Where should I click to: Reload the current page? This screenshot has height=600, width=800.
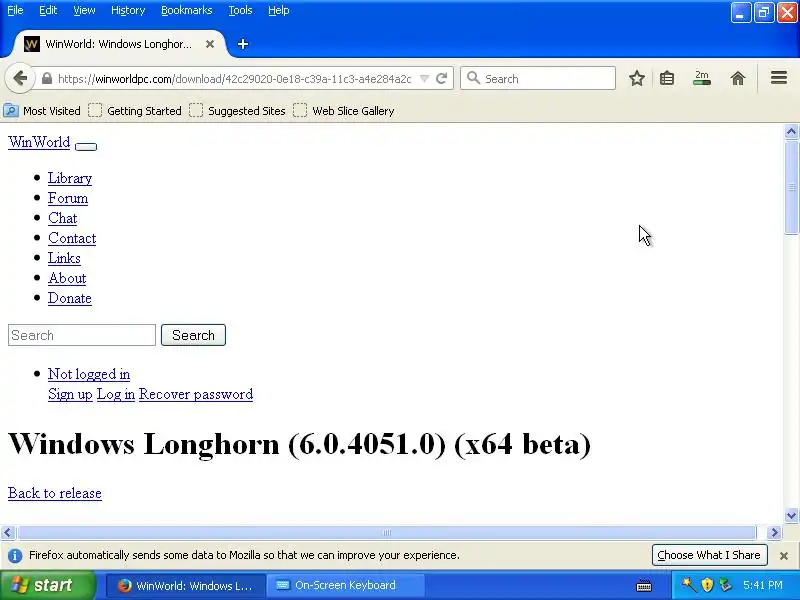click(442, 79)
